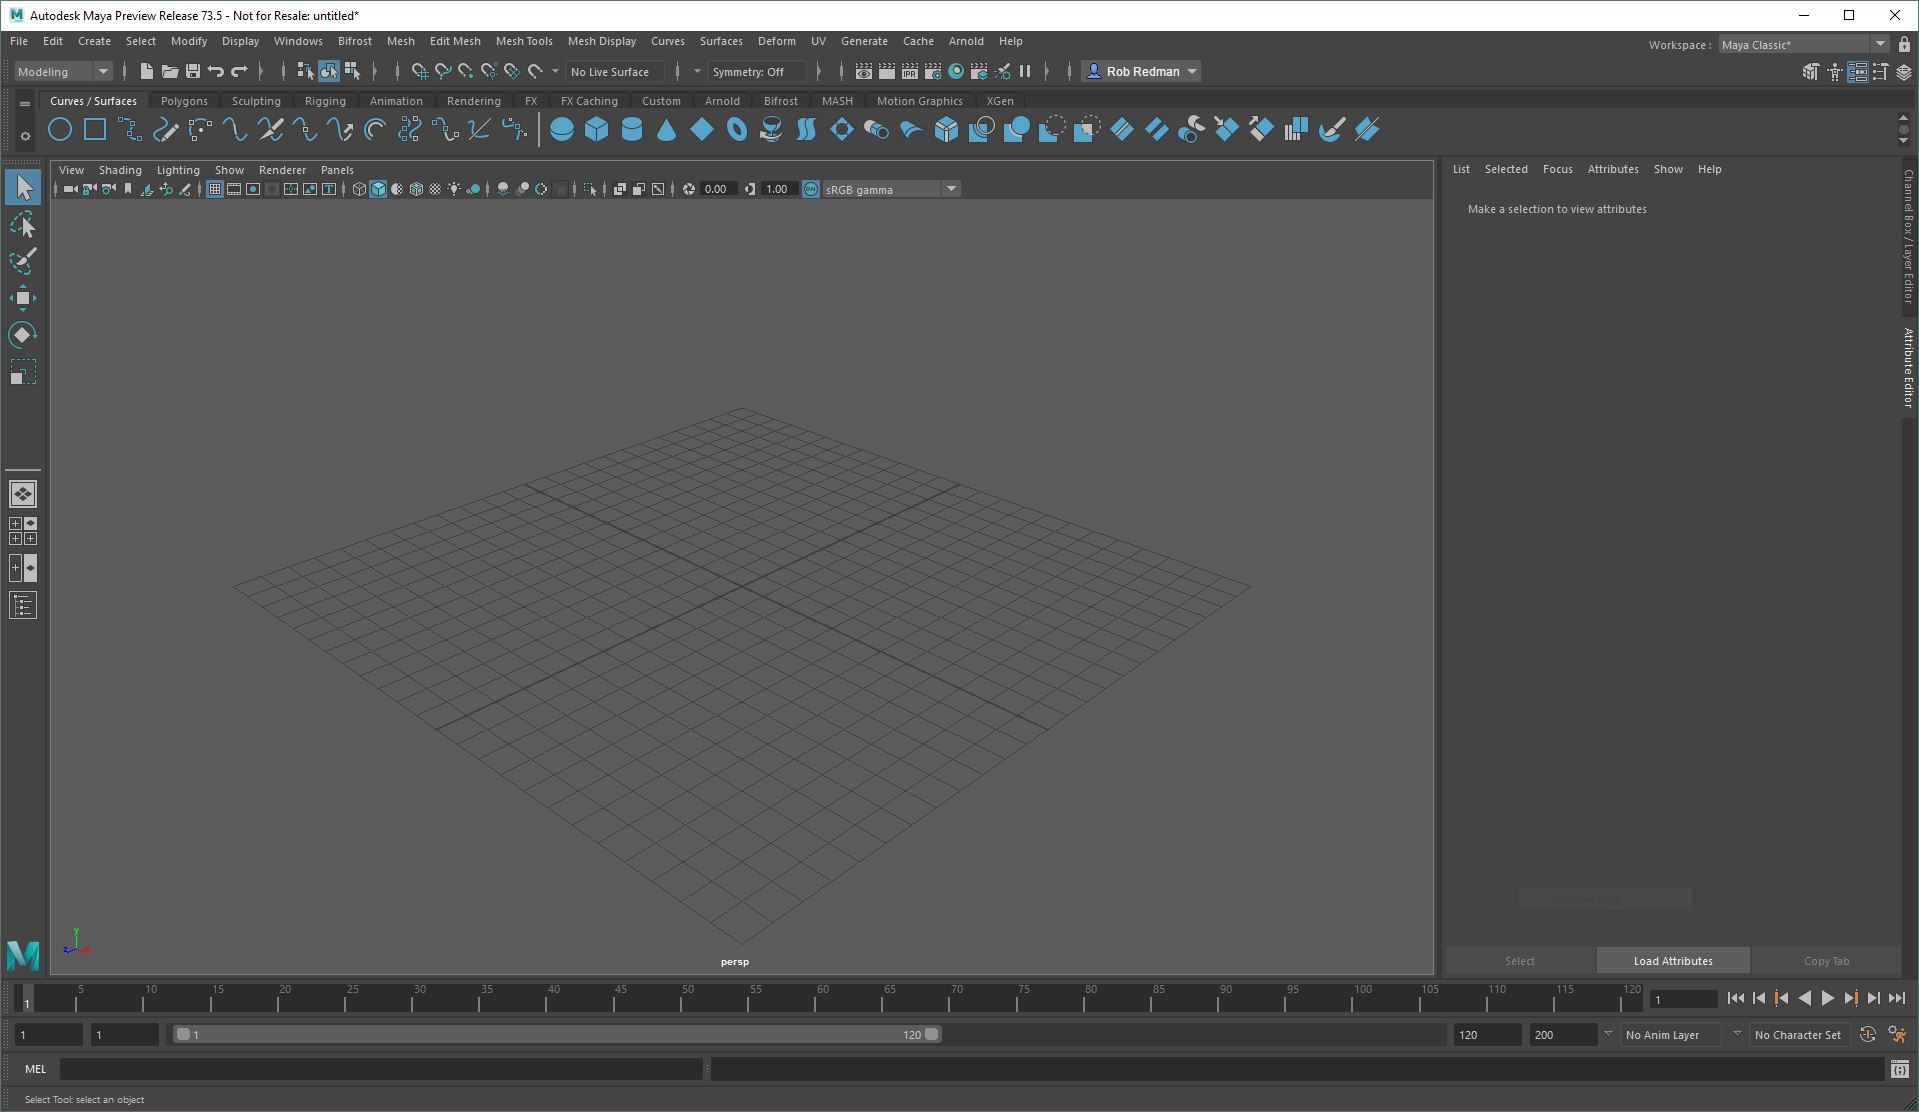Screen dimensions: 1919x1112
Task: Click the Redo arrow icon
Action: [238, 71]
